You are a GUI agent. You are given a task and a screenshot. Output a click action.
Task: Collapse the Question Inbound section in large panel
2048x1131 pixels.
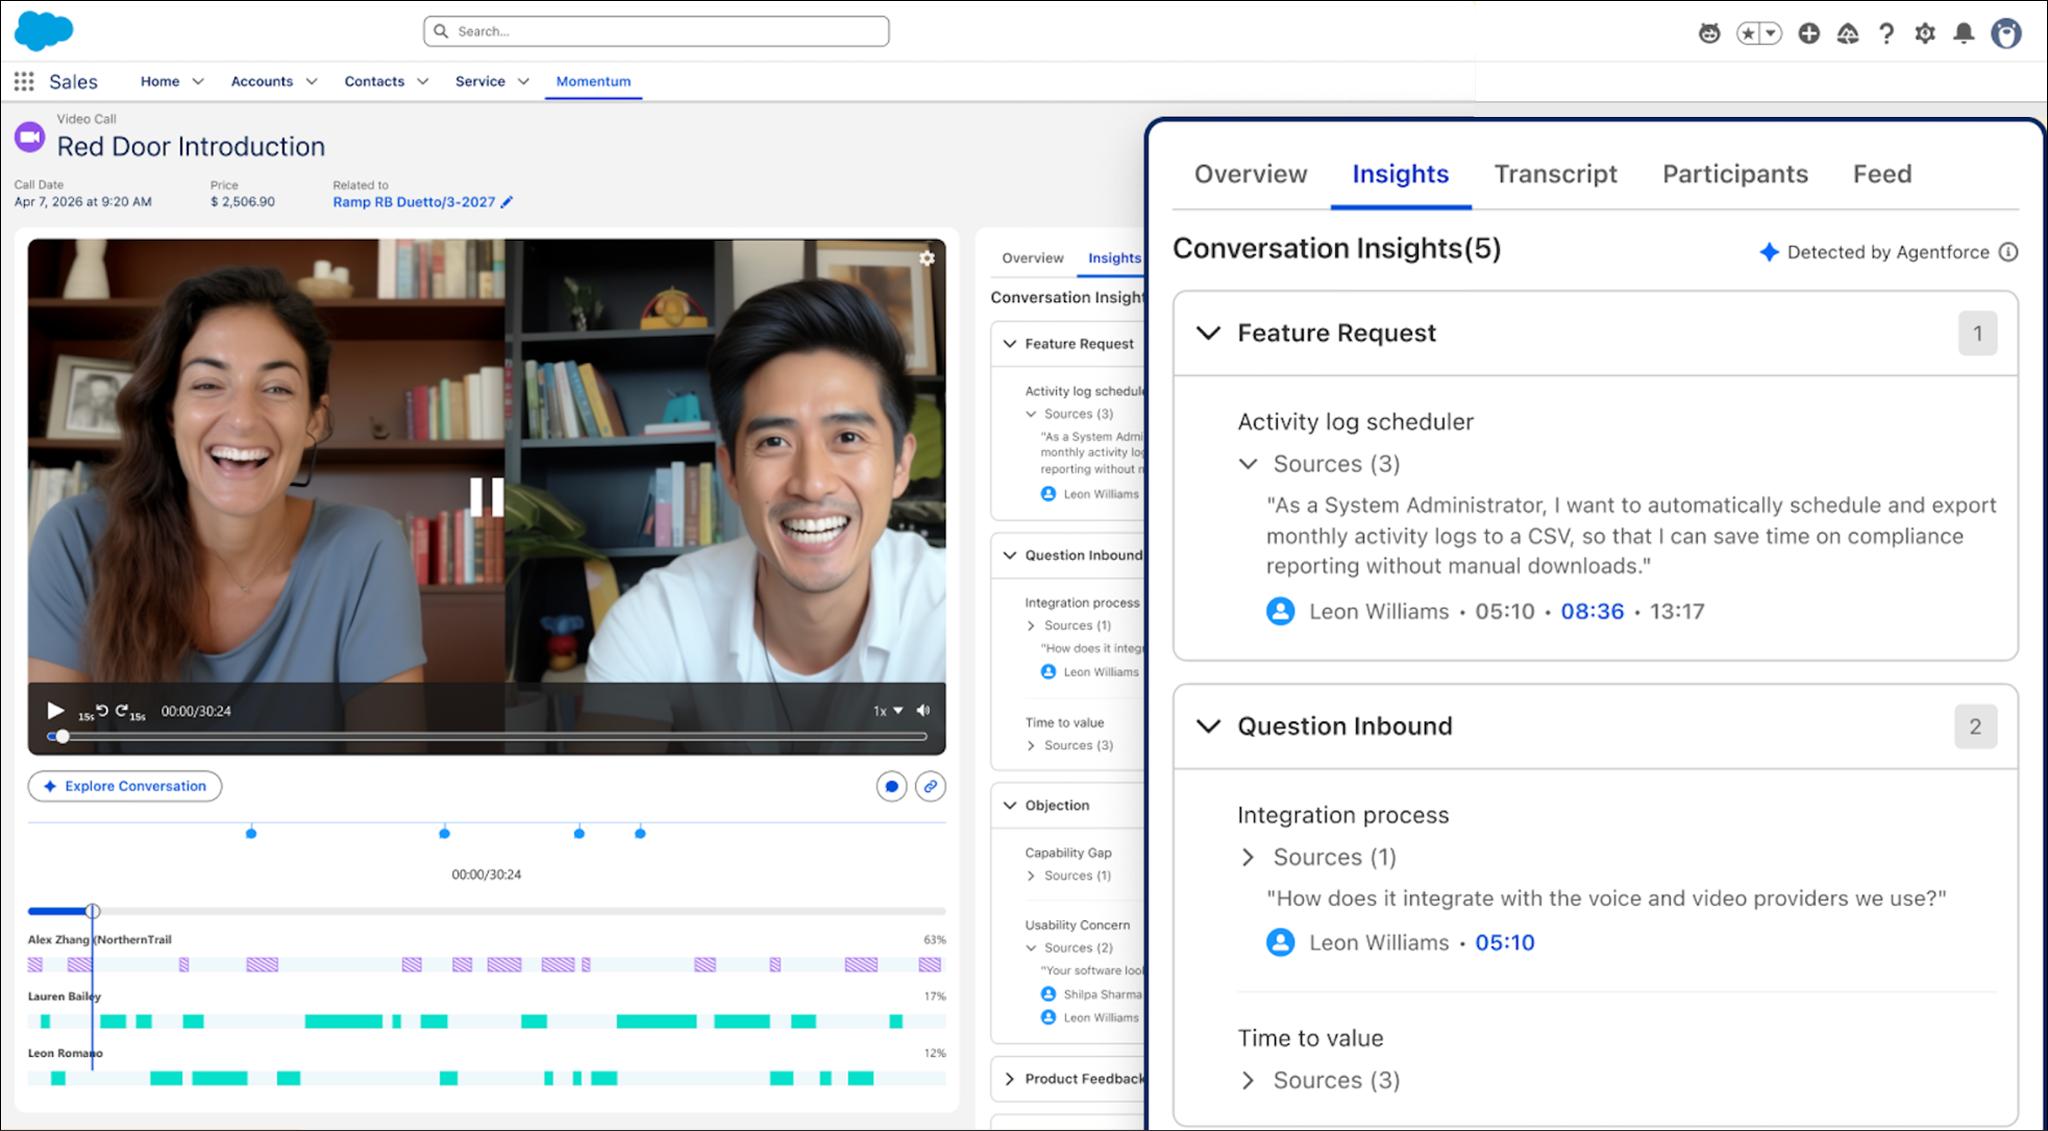point(1208,726)
